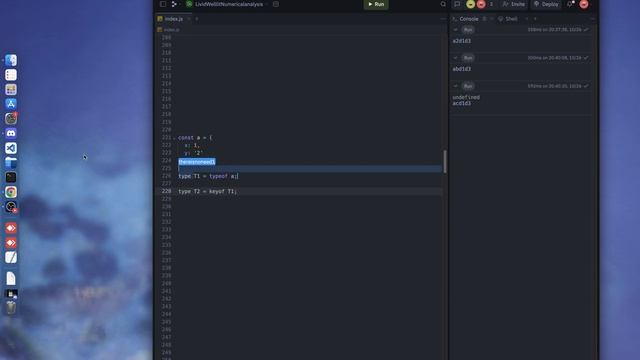Toggle the sidebar panel icon in header
Viewport: 640px width, 360px height.
pos(163,4)
